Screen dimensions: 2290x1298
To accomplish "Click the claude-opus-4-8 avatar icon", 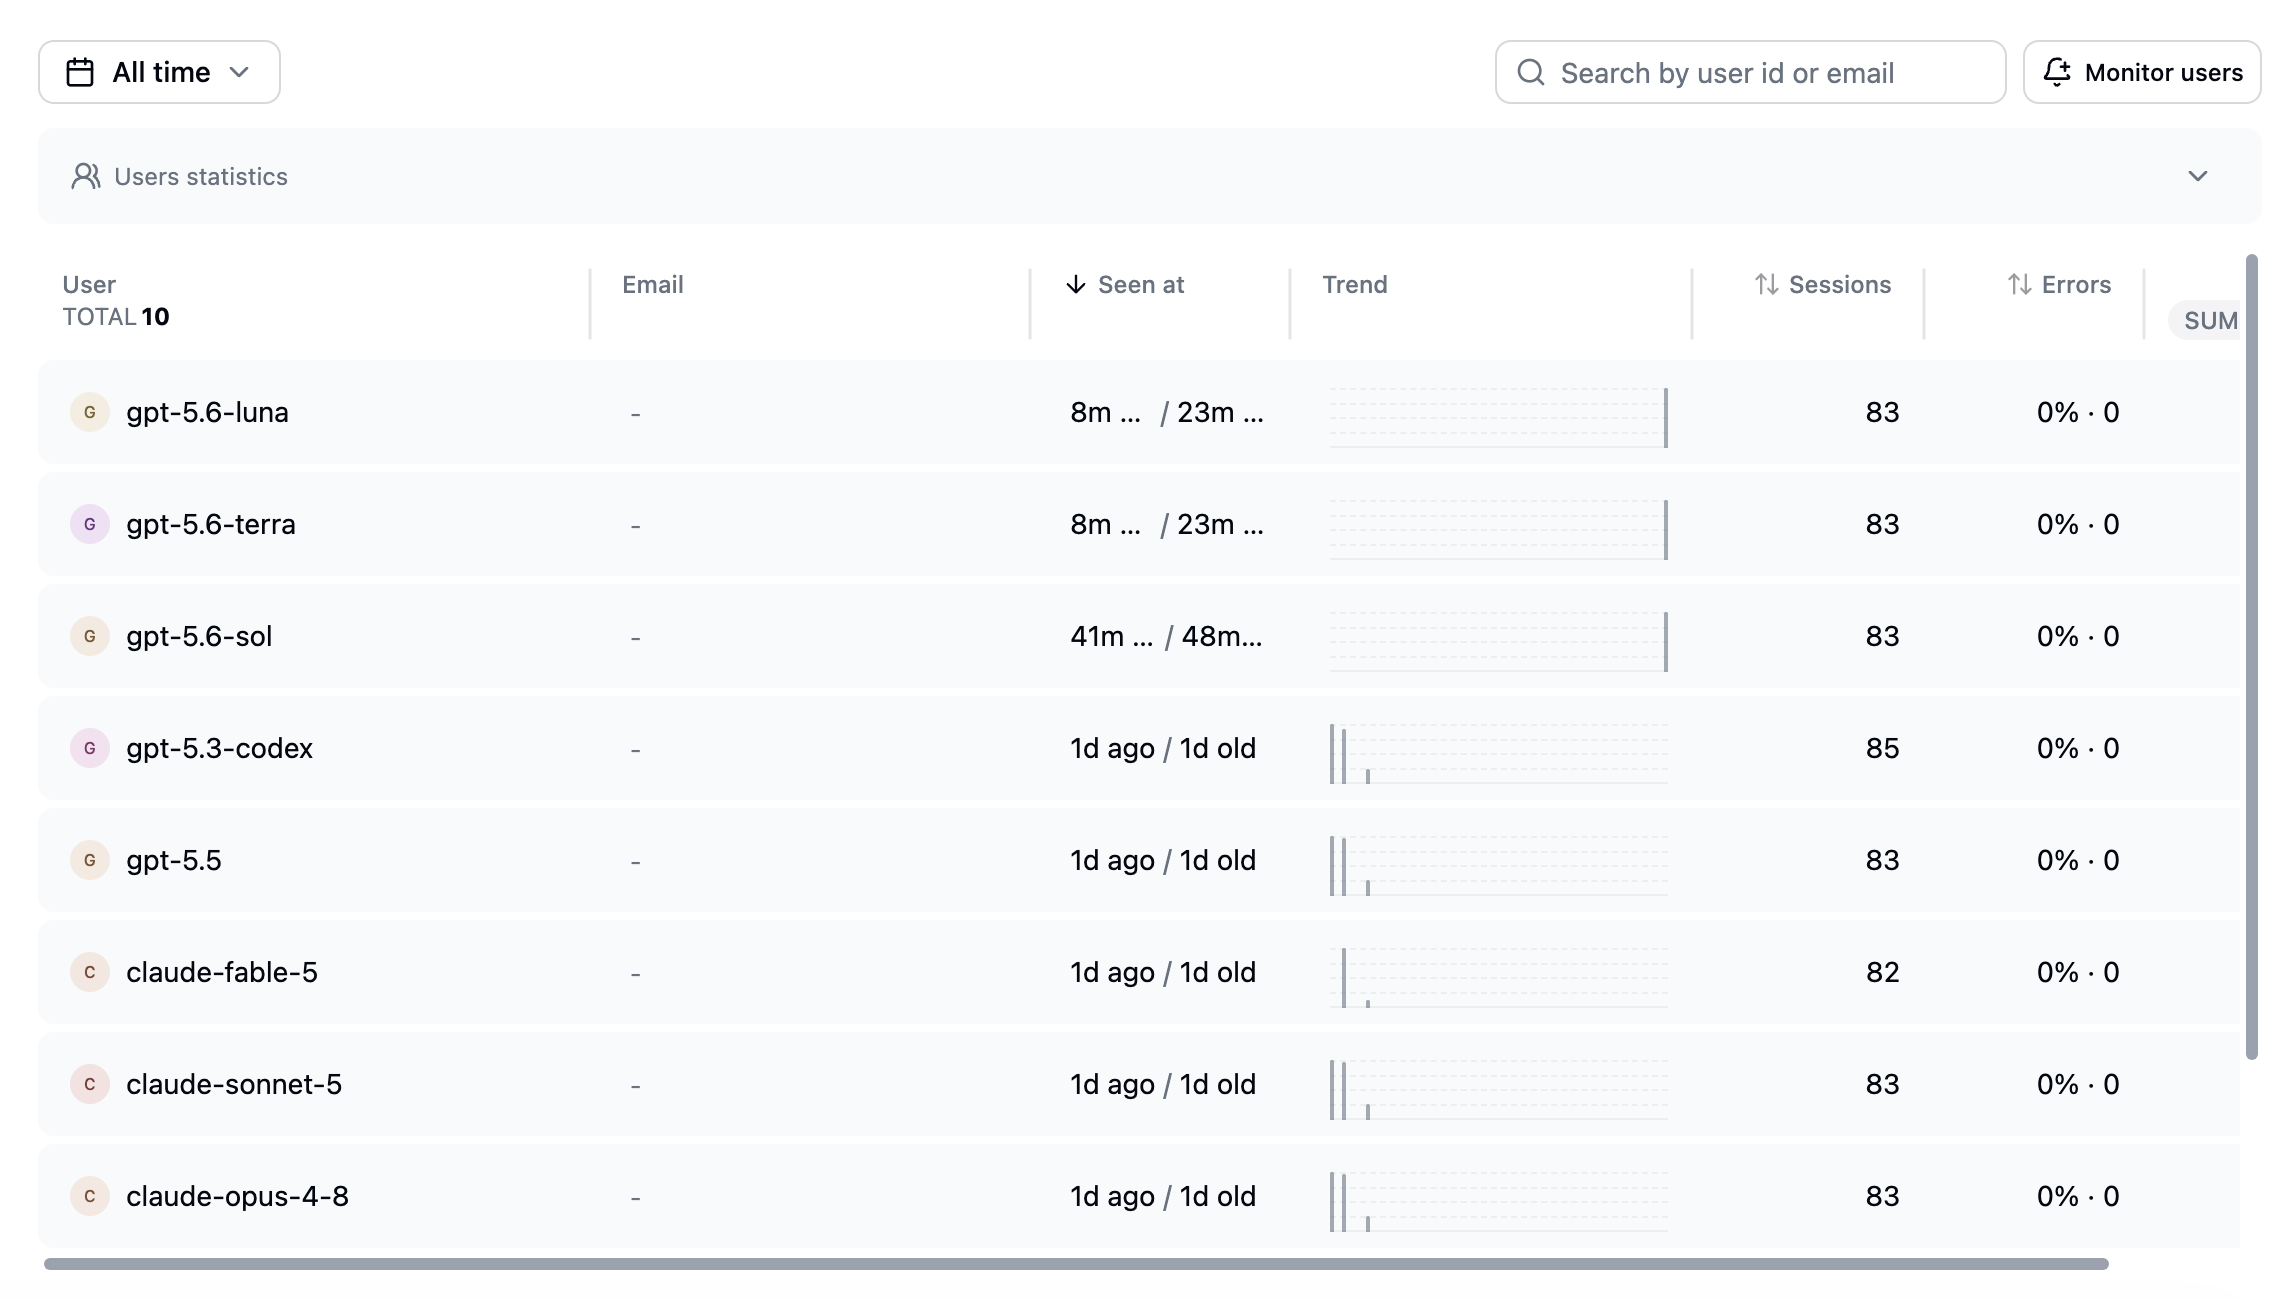I will (90, 1196).
